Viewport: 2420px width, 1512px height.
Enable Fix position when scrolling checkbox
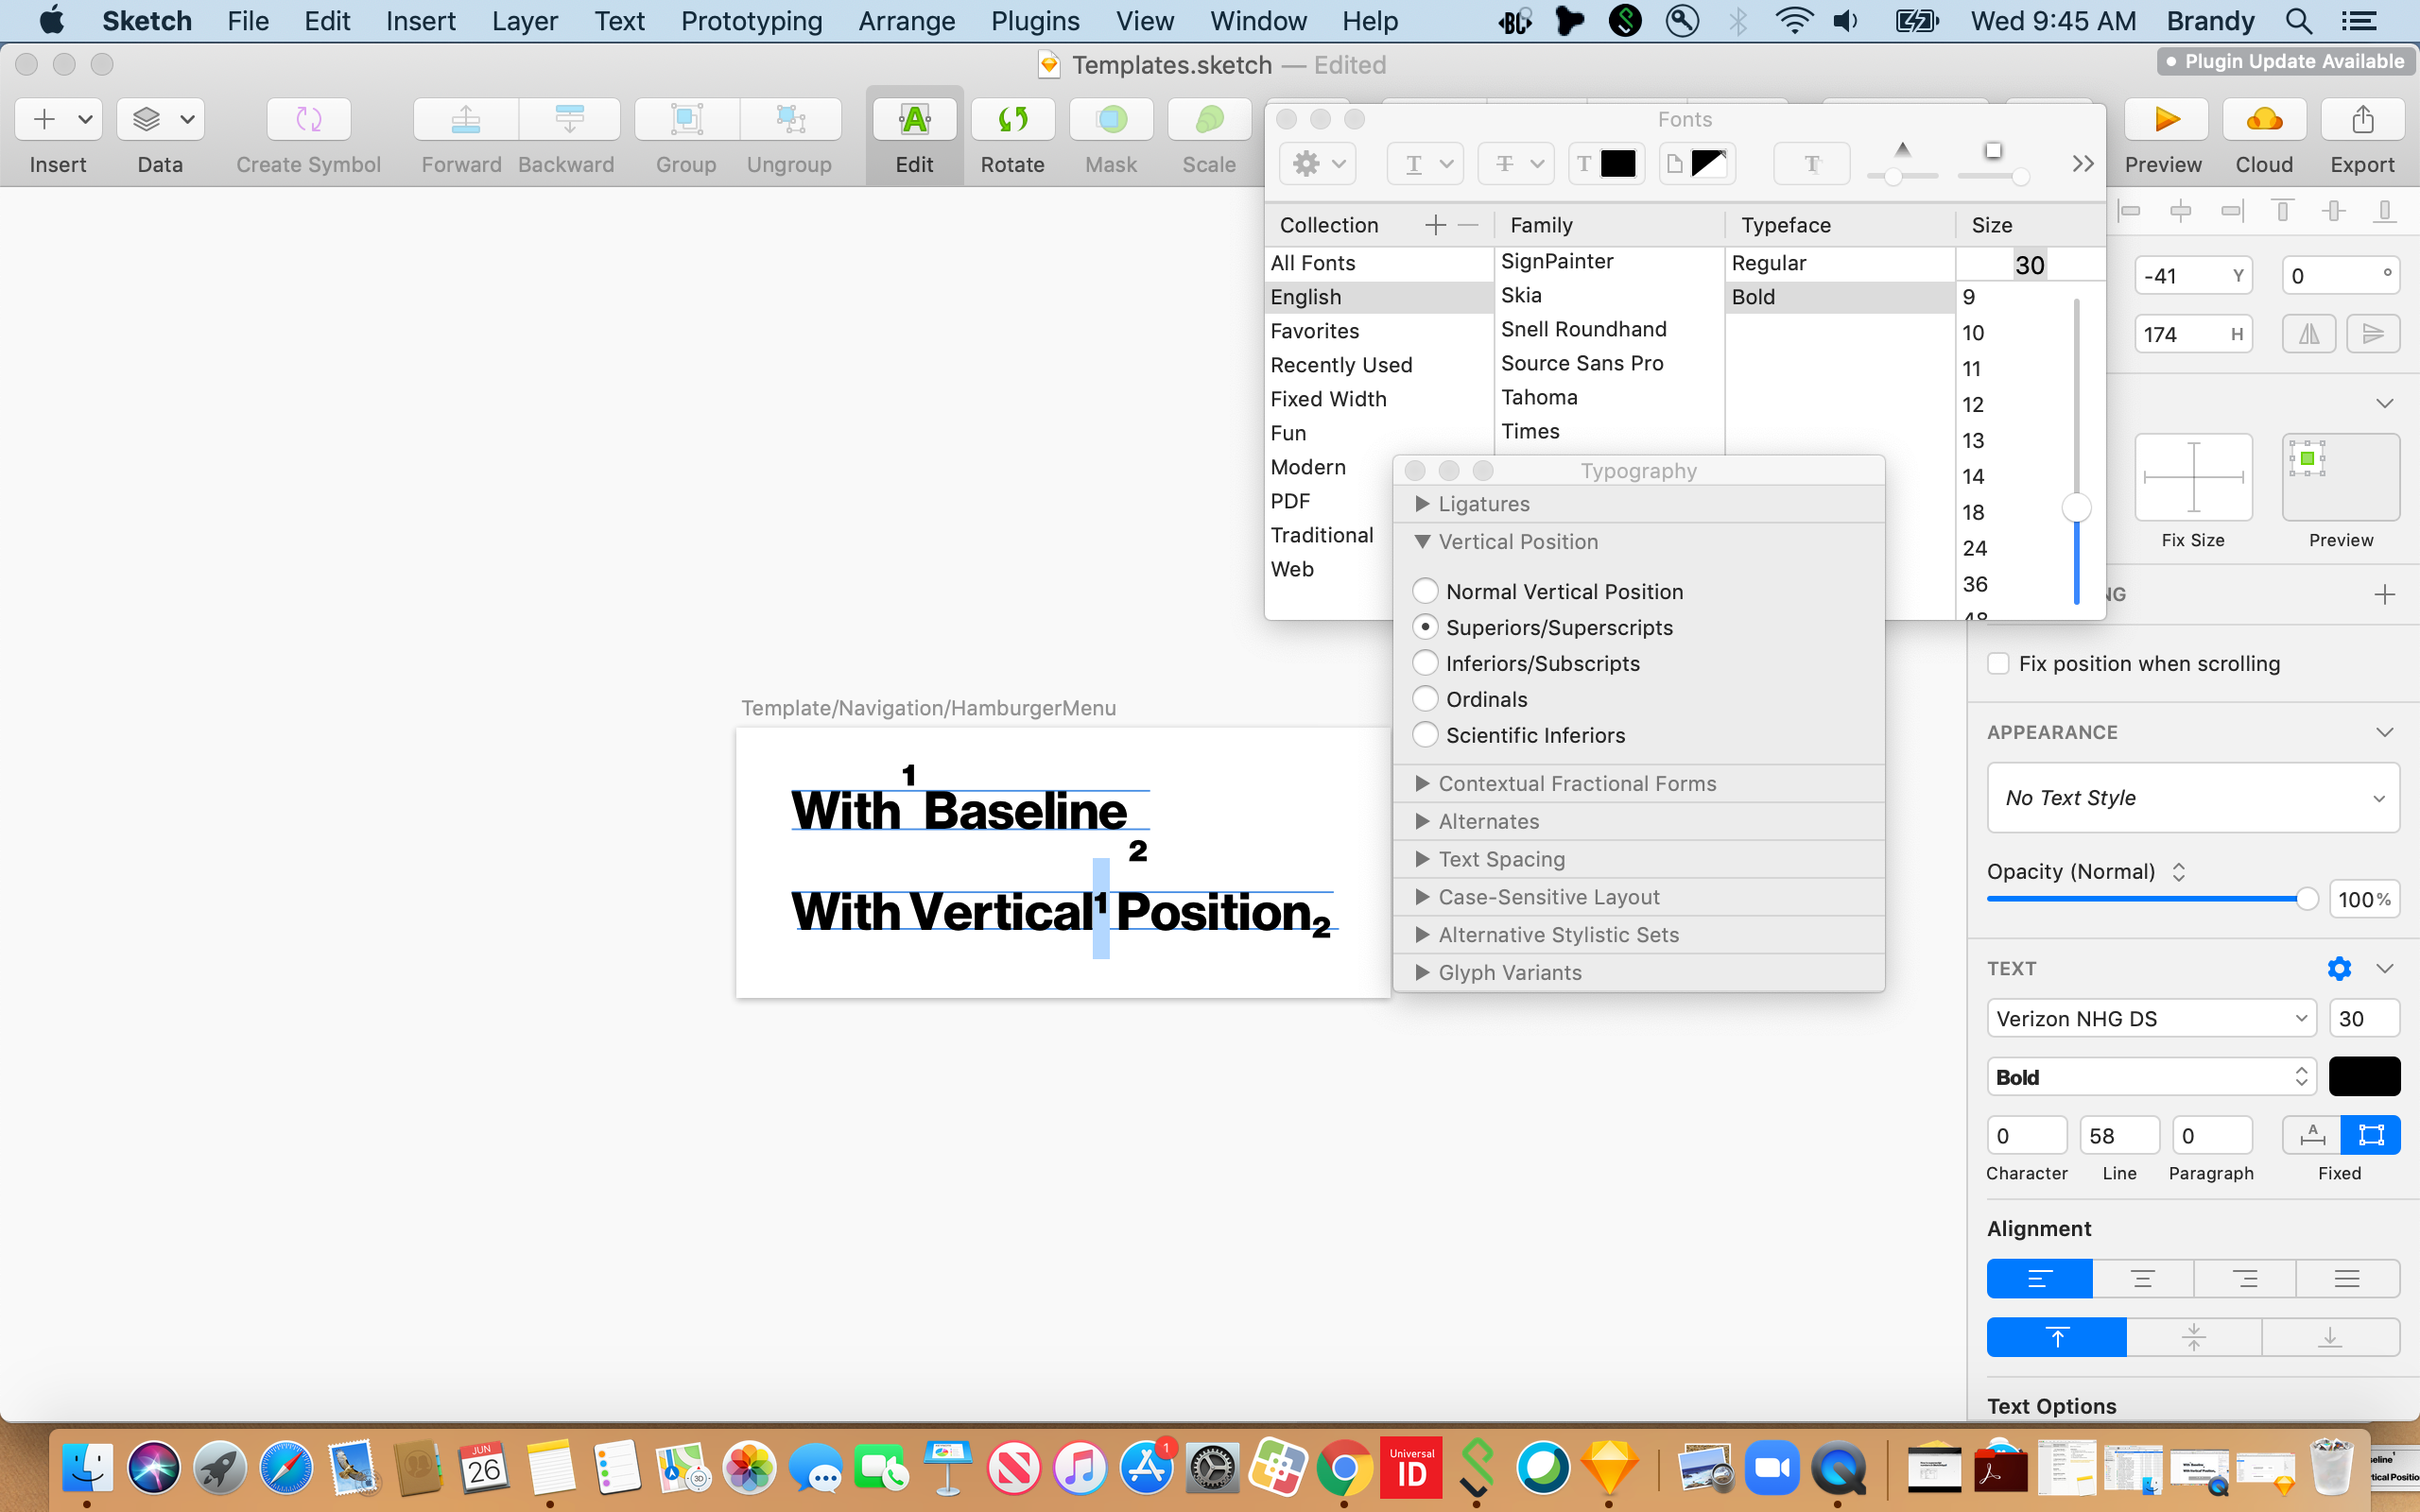point(1998,664)
